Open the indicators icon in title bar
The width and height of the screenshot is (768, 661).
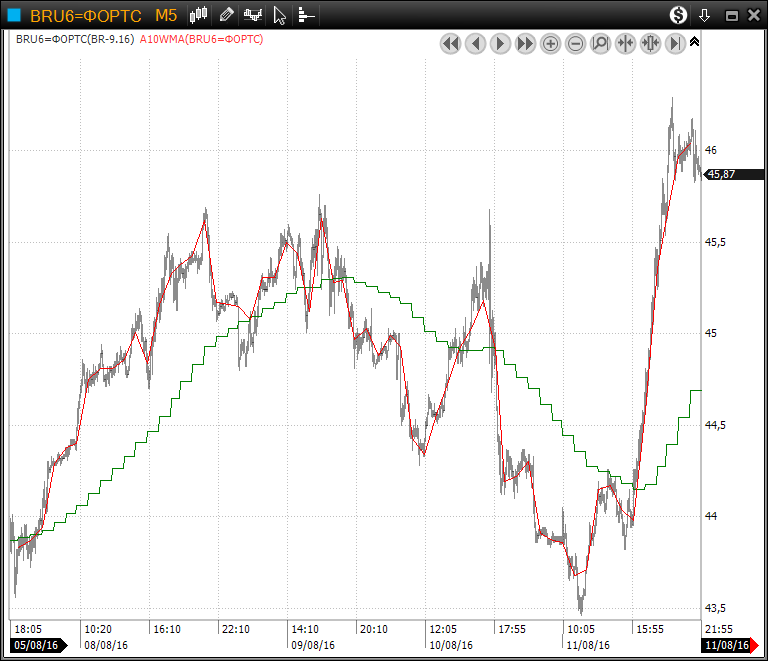coord(254,15)
